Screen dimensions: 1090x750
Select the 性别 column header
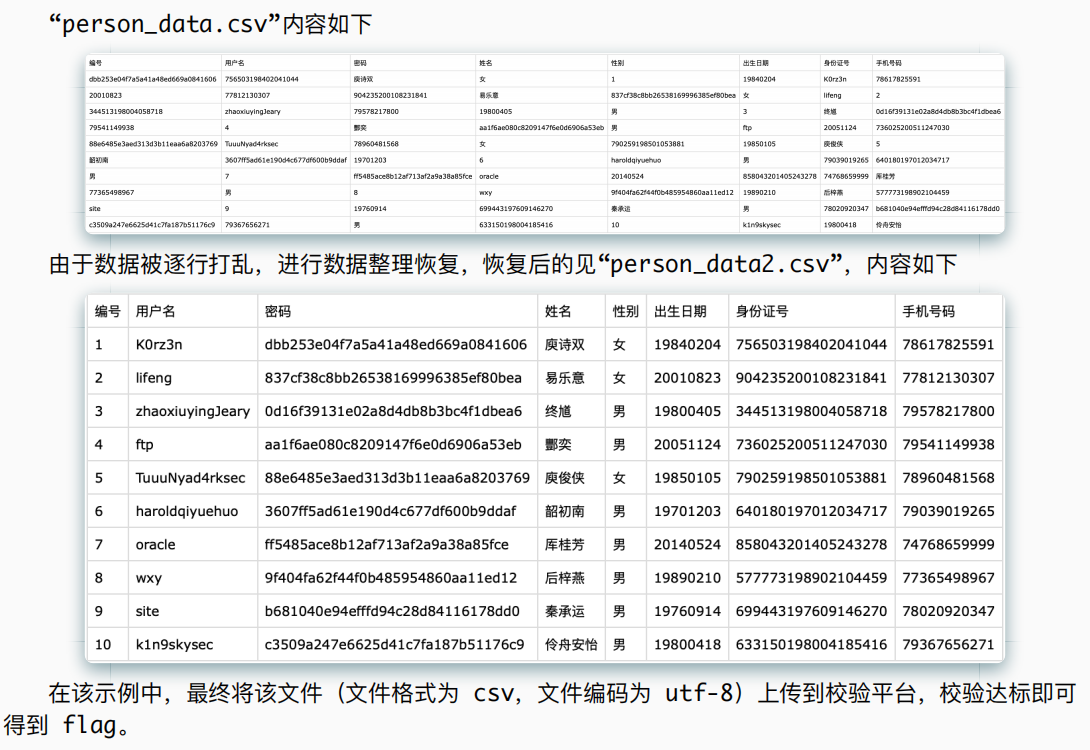[x=624, y=310]
